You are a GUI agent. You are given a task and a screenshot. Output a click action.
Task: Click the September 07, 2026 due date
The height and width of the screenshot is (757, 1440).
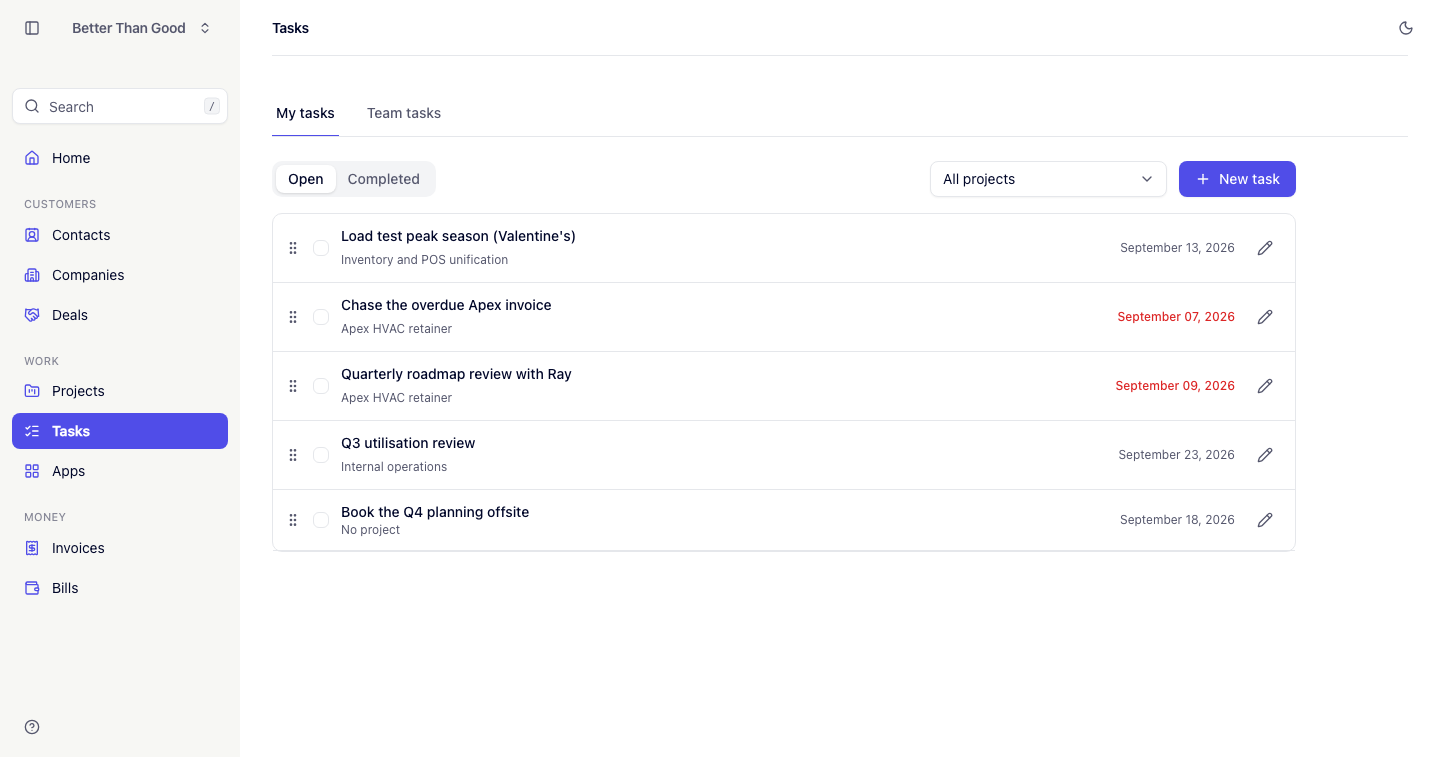tap(1176, 317)
